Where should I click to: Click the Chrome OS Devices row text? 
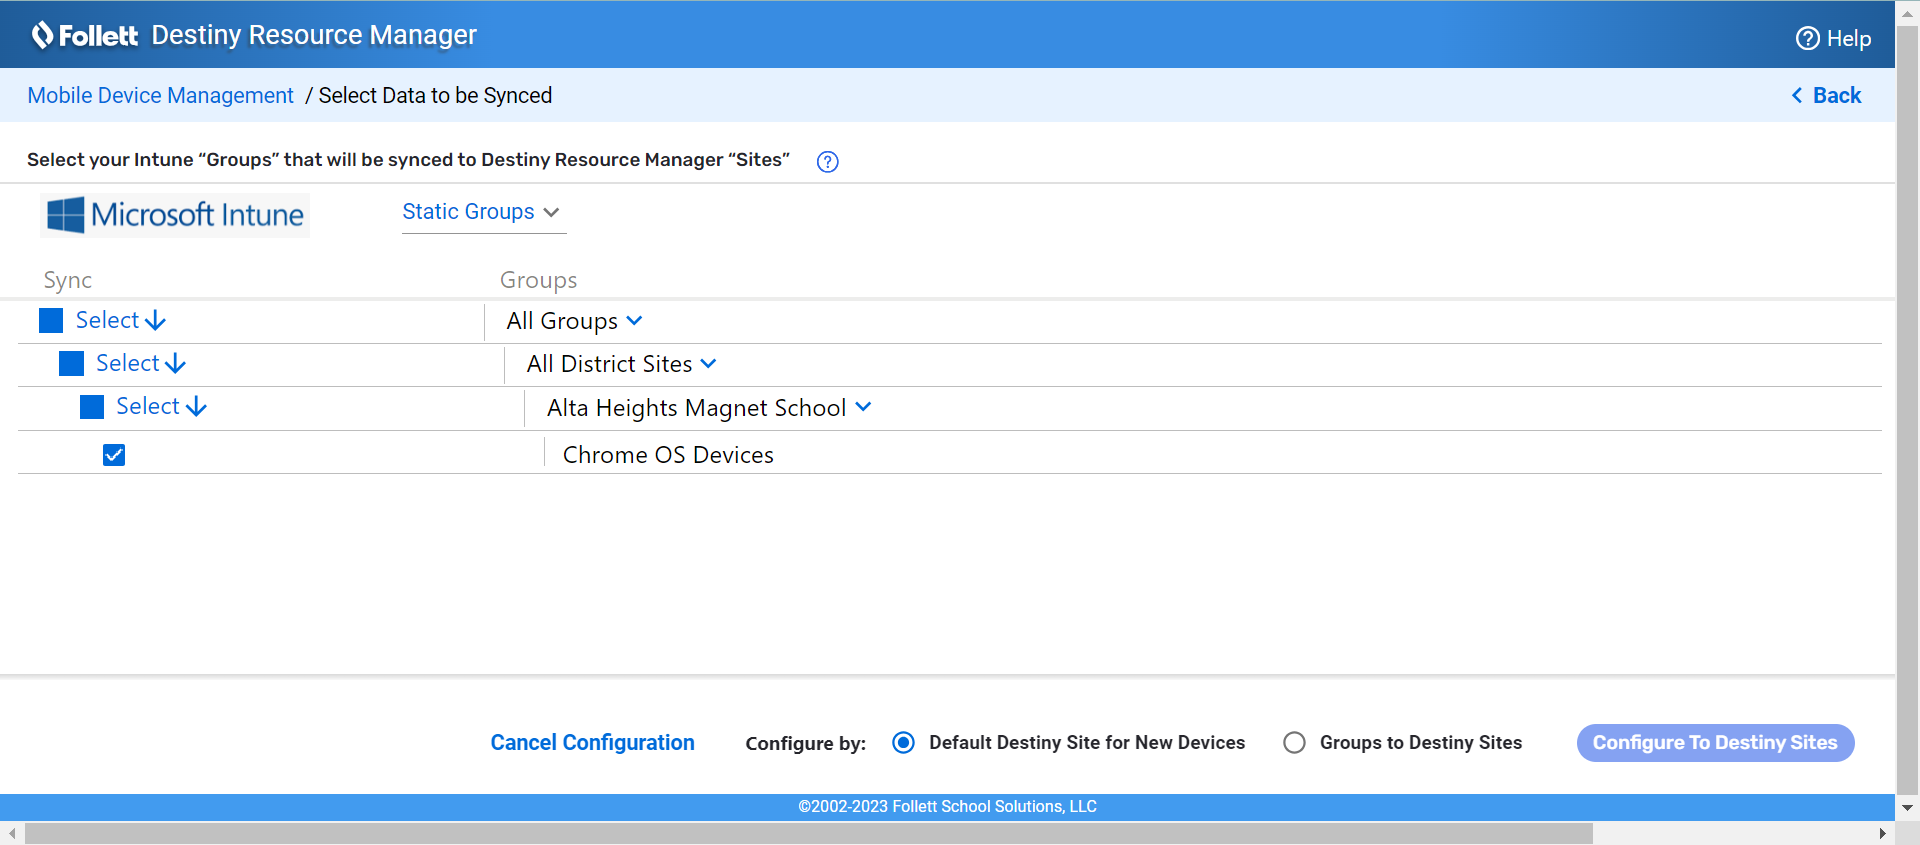click(x=668, y=455)
